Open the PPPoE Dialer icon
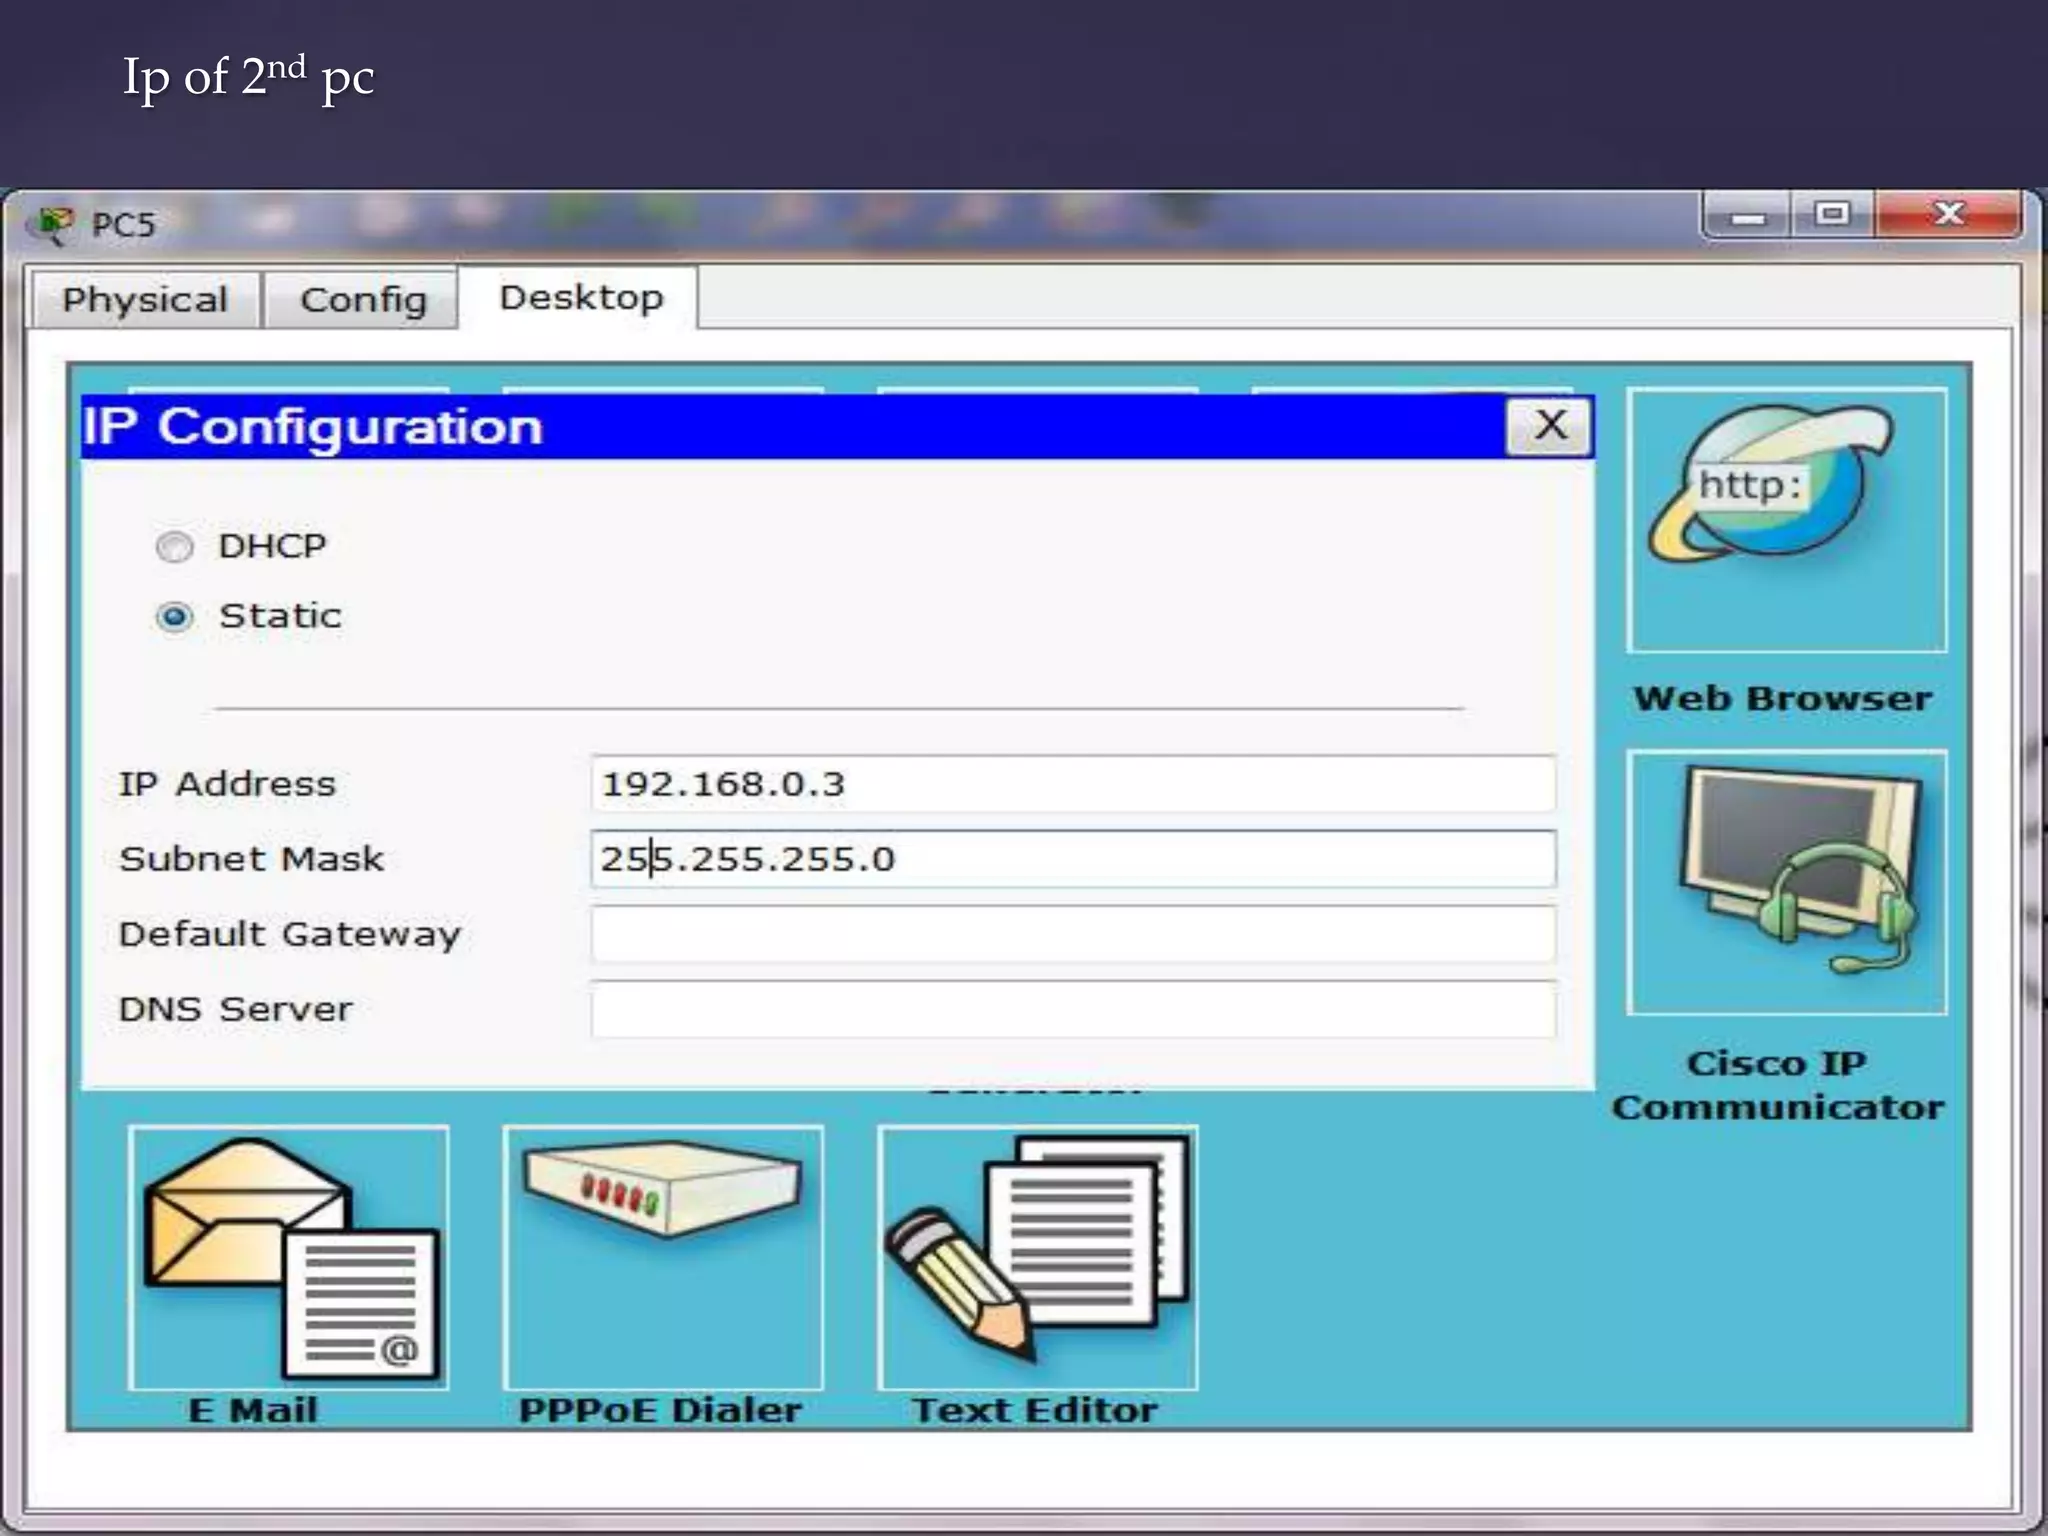This screenshot has height=1536, width=2048. (663, 1258)
